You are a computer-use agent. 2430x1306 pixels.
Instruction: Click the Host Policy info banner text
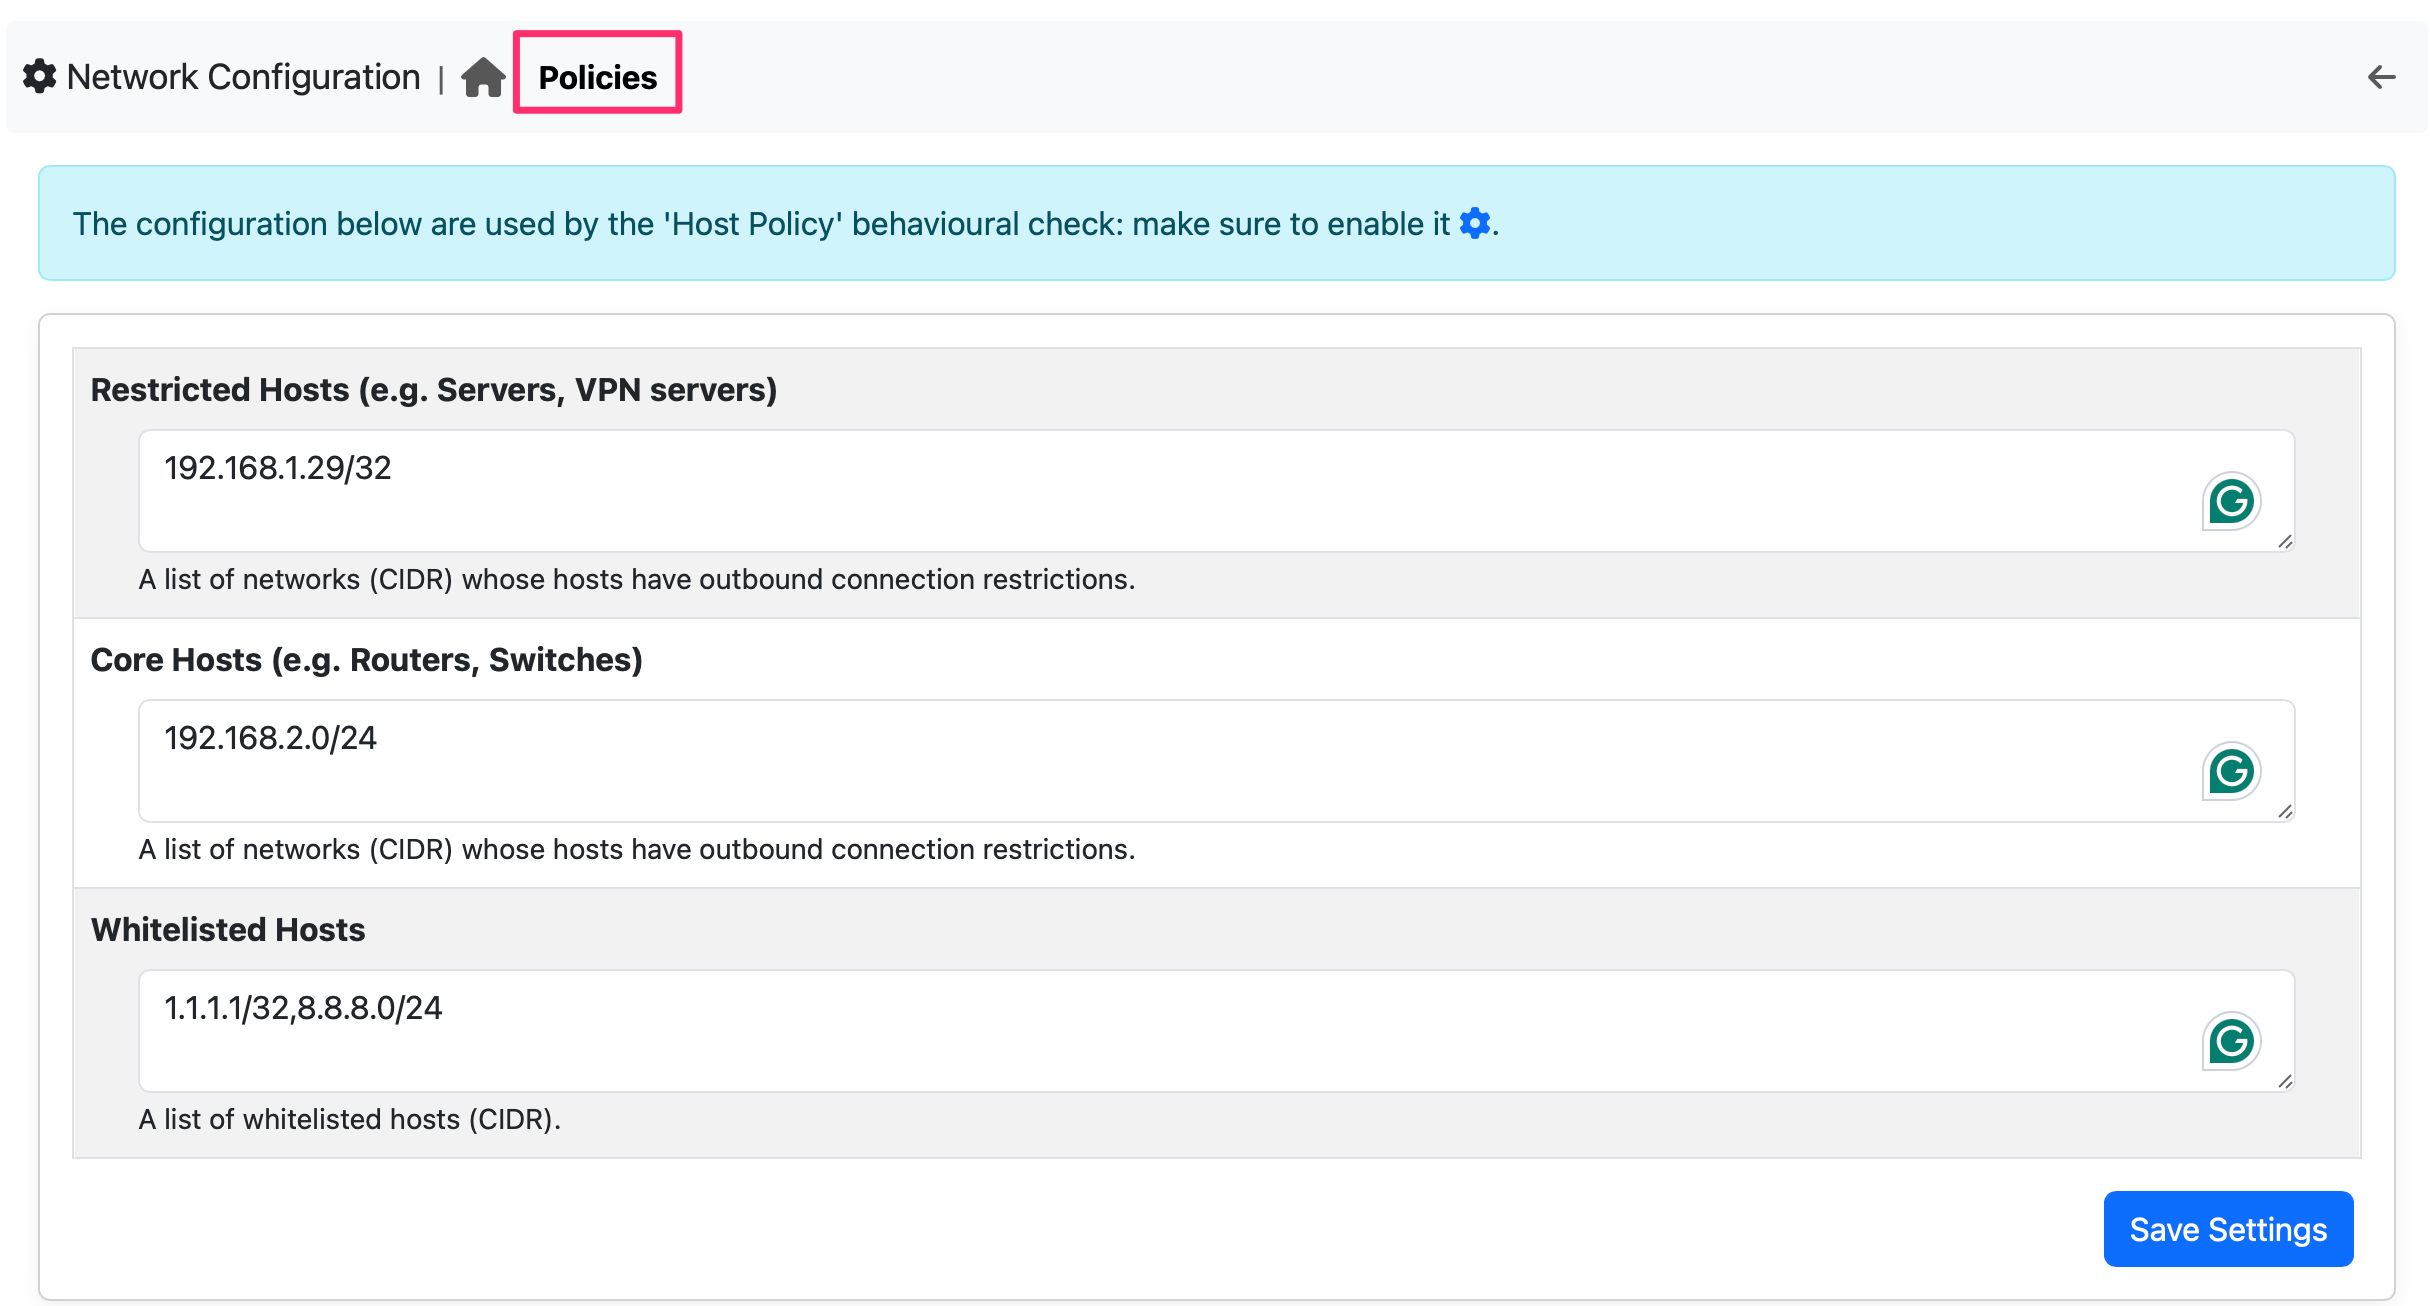(x=785, y=224)
